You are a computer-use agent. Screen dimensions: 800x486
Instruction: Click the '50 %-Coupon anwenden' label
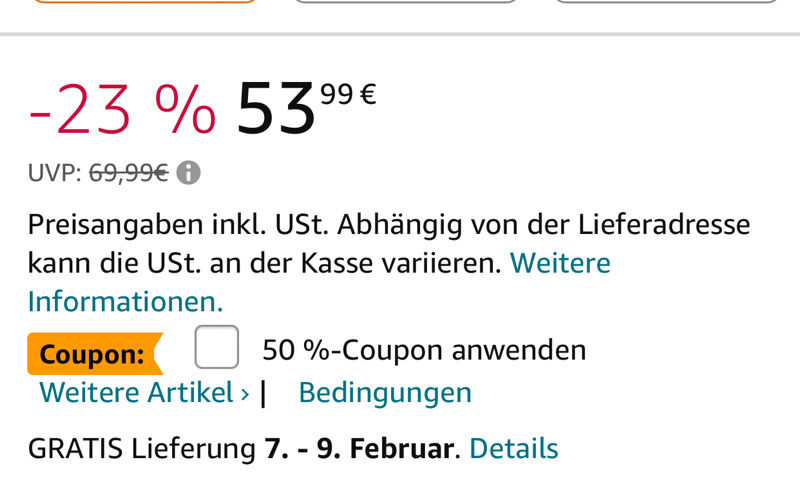coord(424,350)
